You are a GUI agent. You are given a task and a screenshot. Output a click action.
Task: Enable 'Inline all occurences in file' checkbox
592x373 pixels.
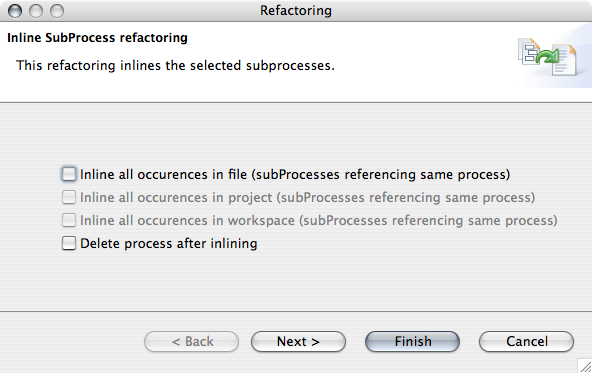(69, 174)
